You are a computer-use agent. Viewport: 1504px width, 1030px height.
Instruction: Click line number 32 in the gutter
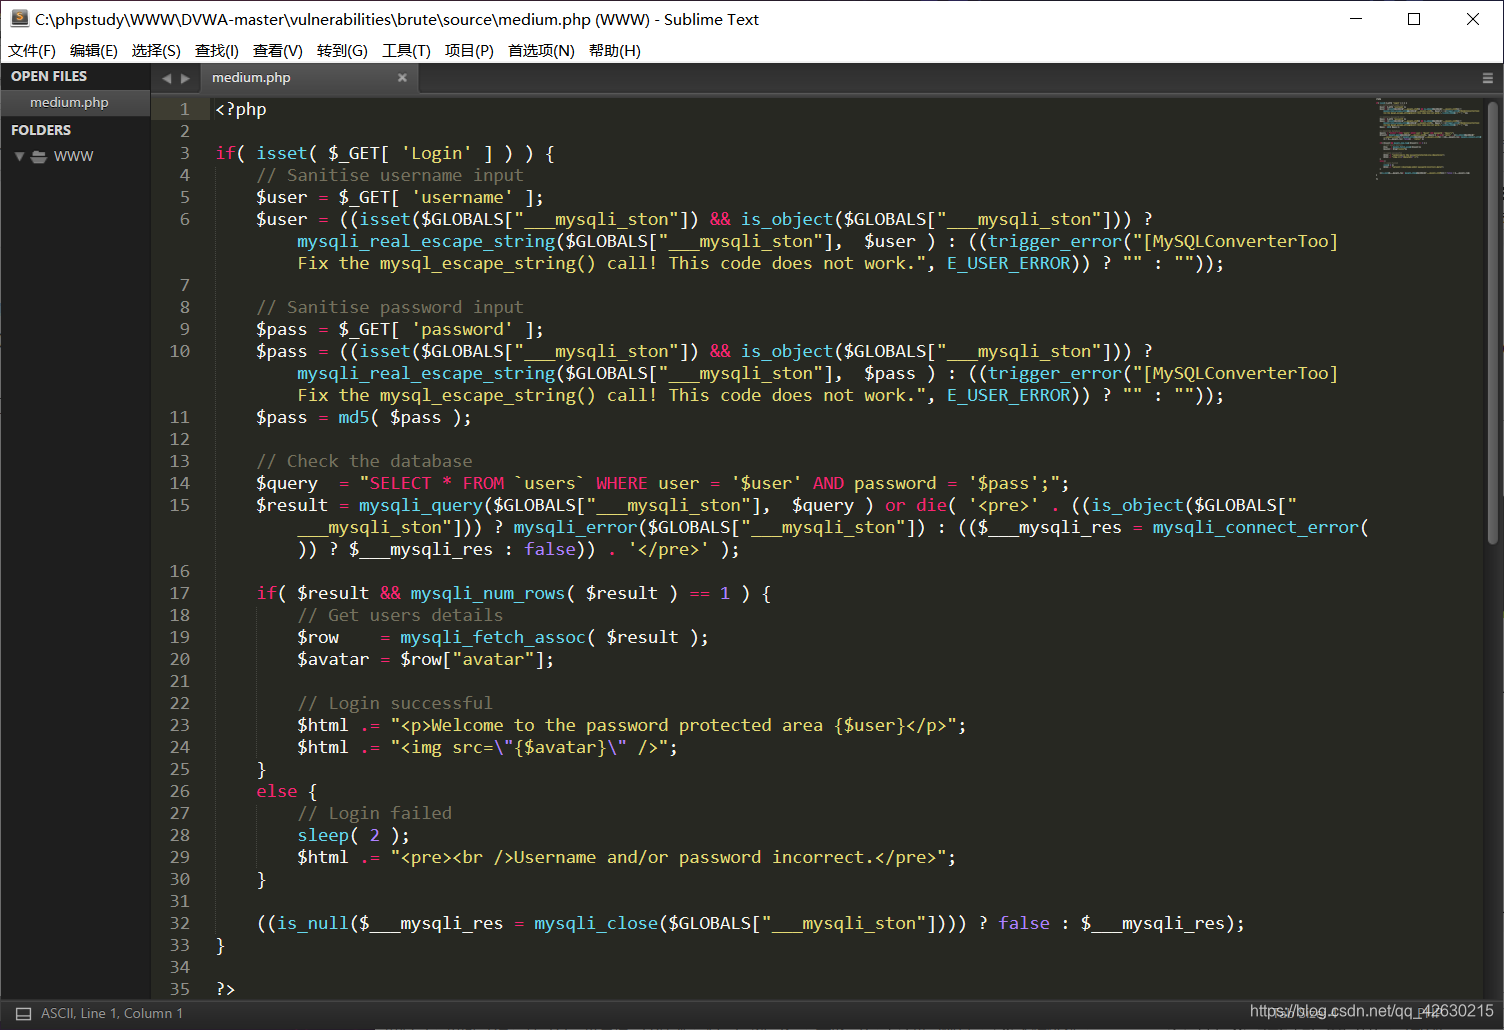point(179,923)
